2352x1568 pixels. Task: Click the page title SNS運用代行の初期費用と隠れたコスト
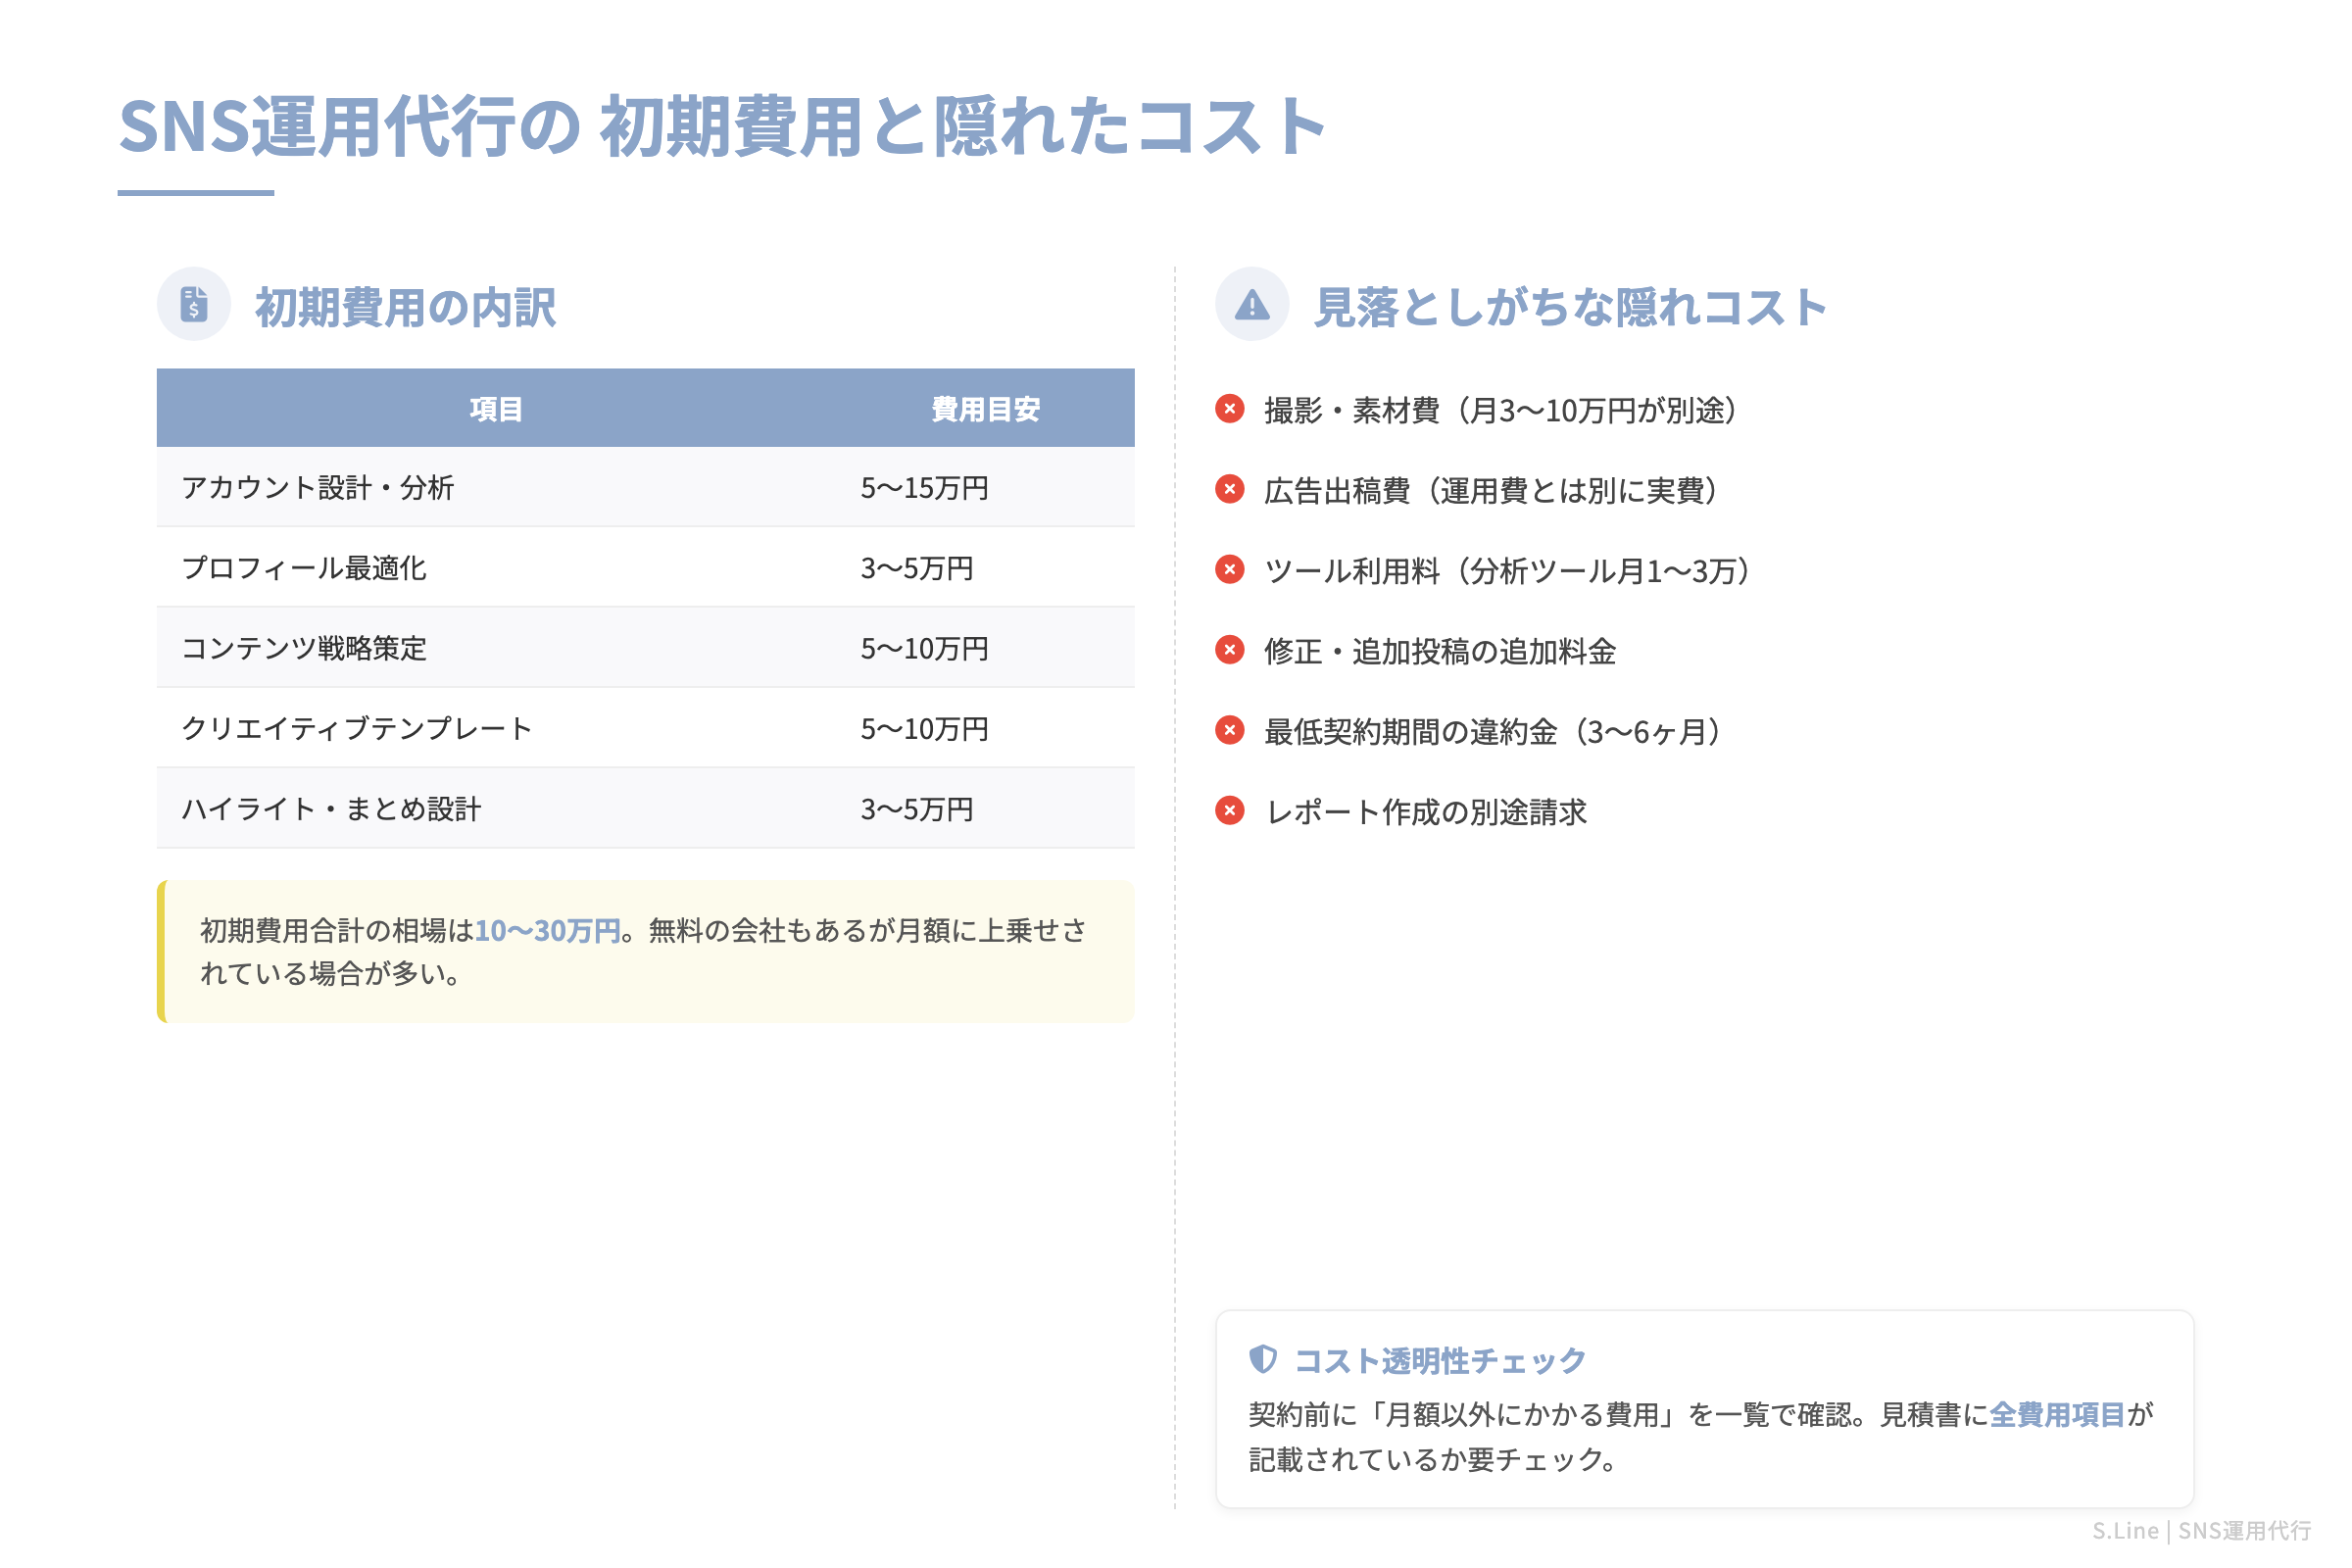(x=722, y=127)
